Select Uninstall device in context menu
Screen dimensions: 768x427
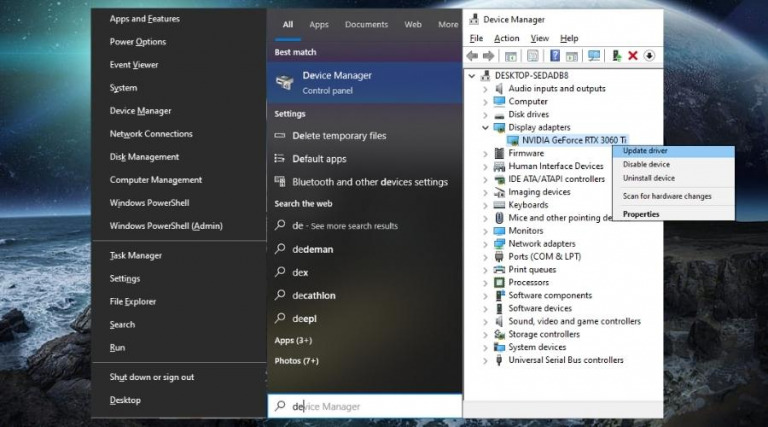pyautogui.click(x=649, y=178)
